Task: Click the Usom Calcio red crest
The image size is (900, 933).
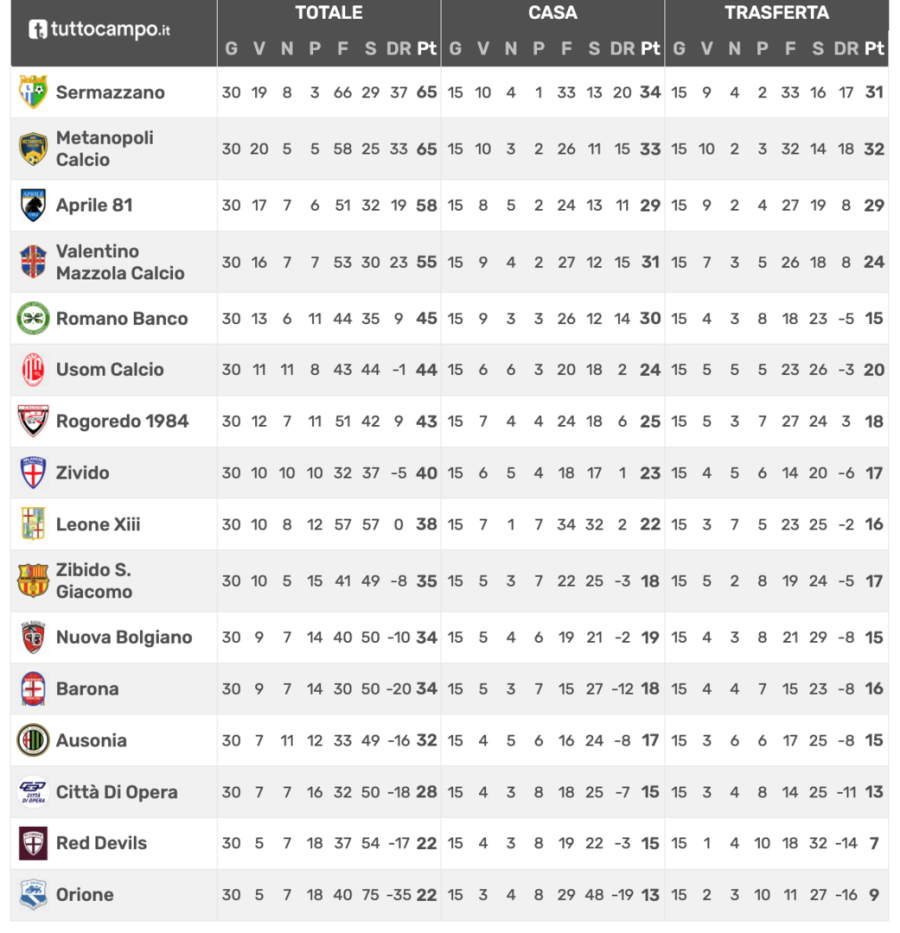Action: 33,370
